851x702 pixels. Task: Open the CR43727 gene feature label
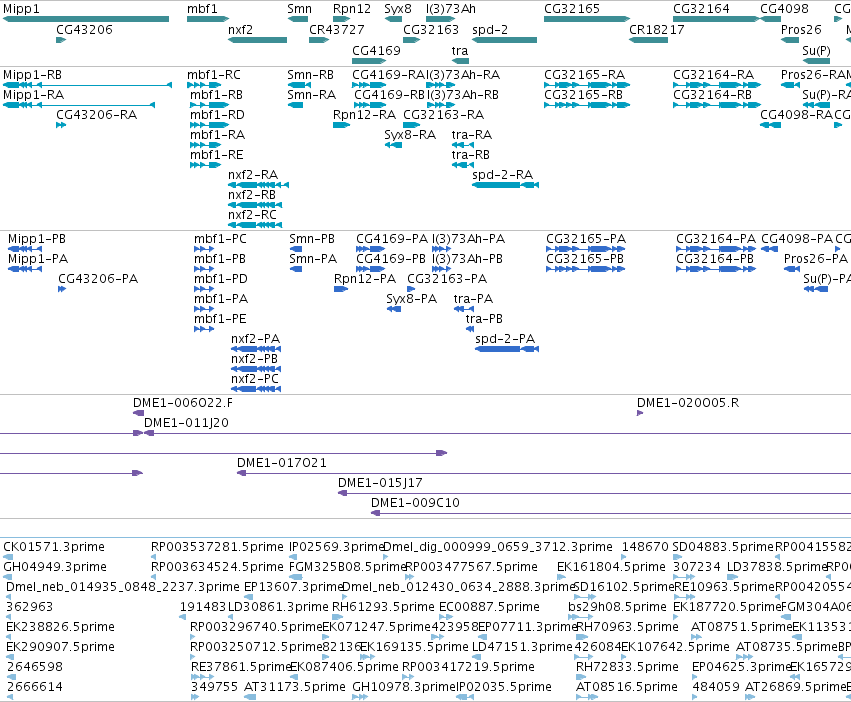click(336, 29)
